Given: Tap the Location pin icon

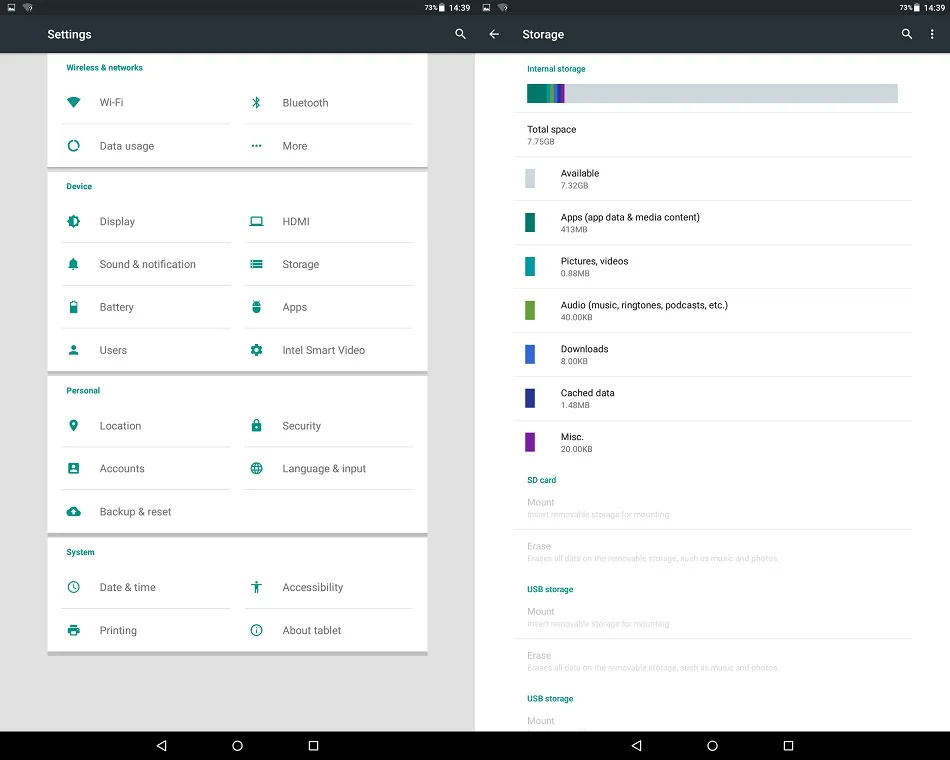Looking at the screenshot, I should 73,425.
